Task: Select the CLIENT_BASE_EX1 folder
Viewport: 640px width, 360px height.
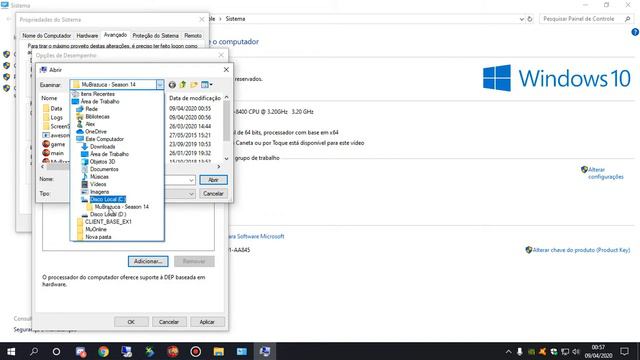Action: (x=108, y=222)
